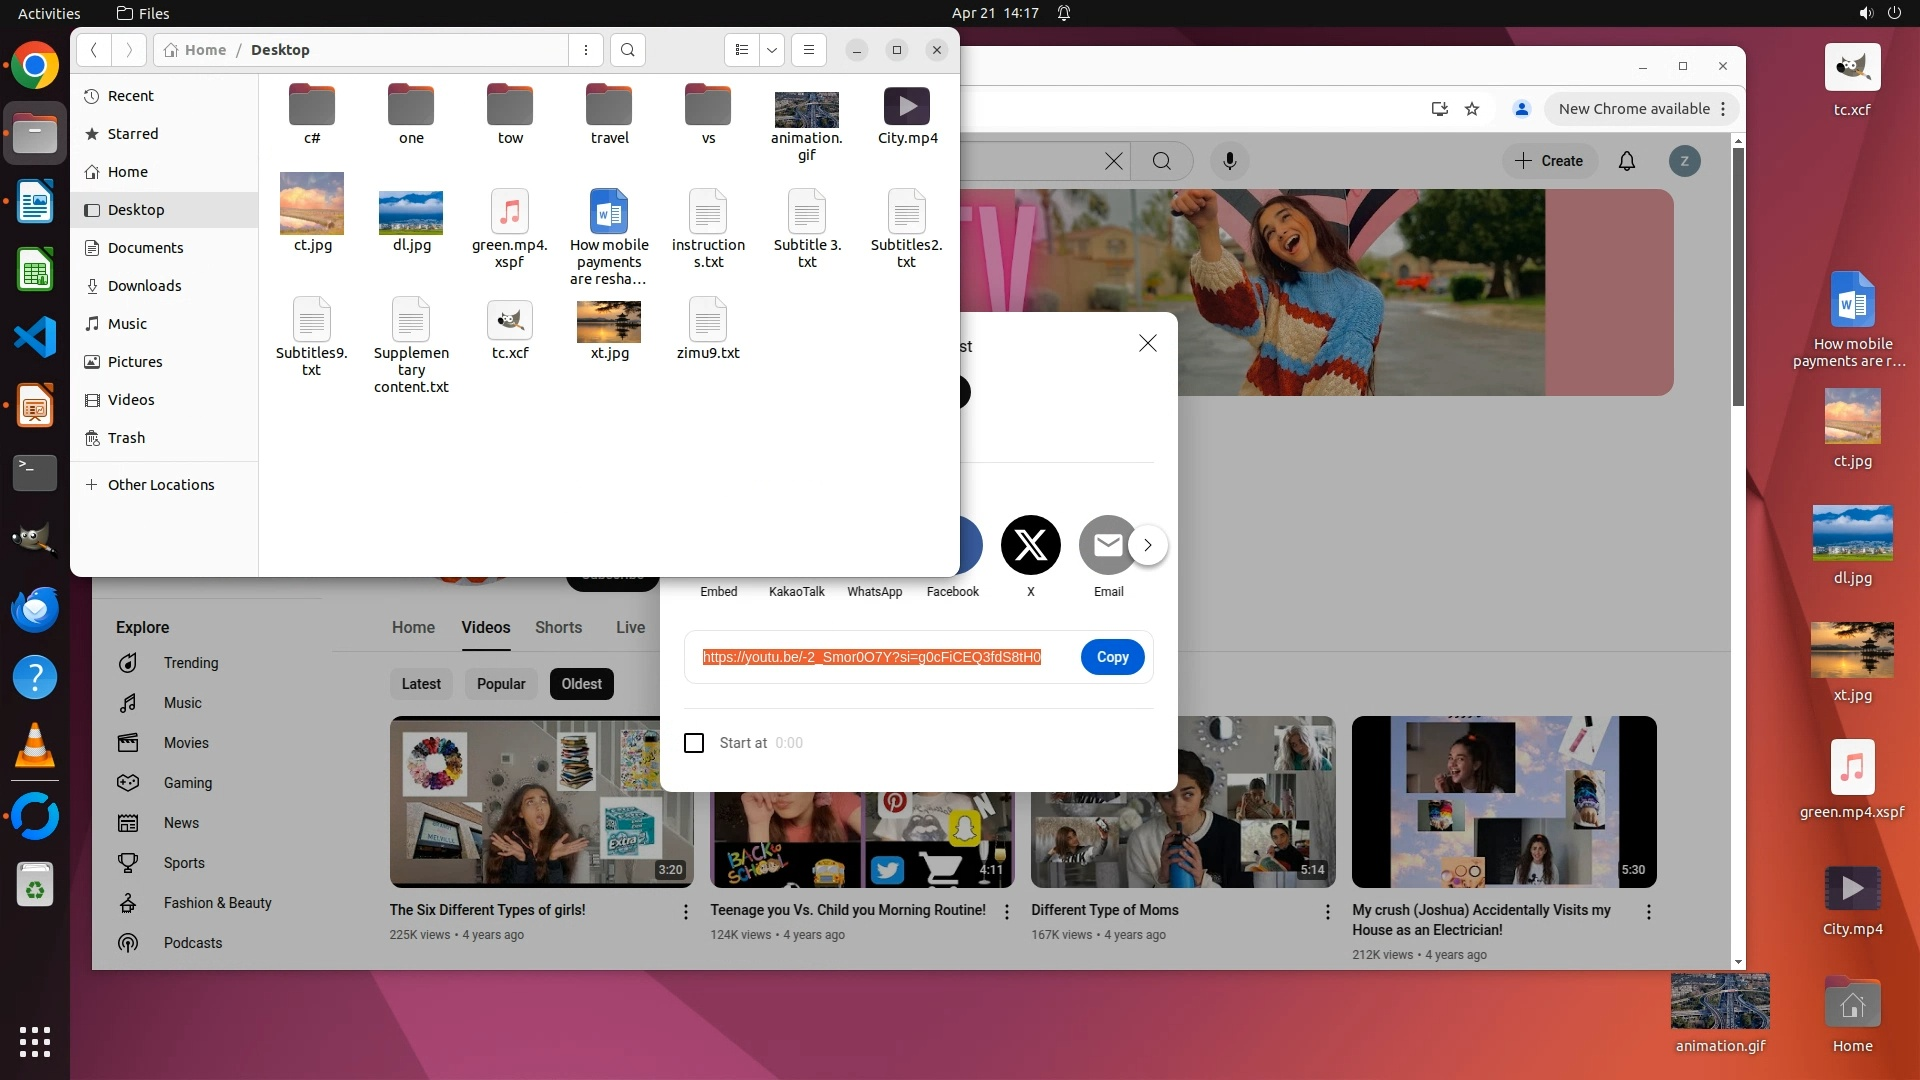Enable the Start at checkbox
This screenshot has height=1080, width=1920.
click(694, 743)
